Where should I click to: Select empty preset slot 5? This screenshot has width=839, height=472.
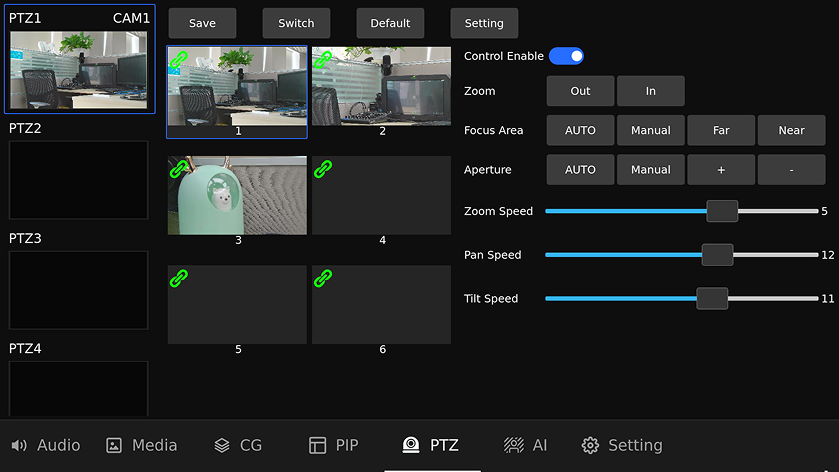point(237,304)
